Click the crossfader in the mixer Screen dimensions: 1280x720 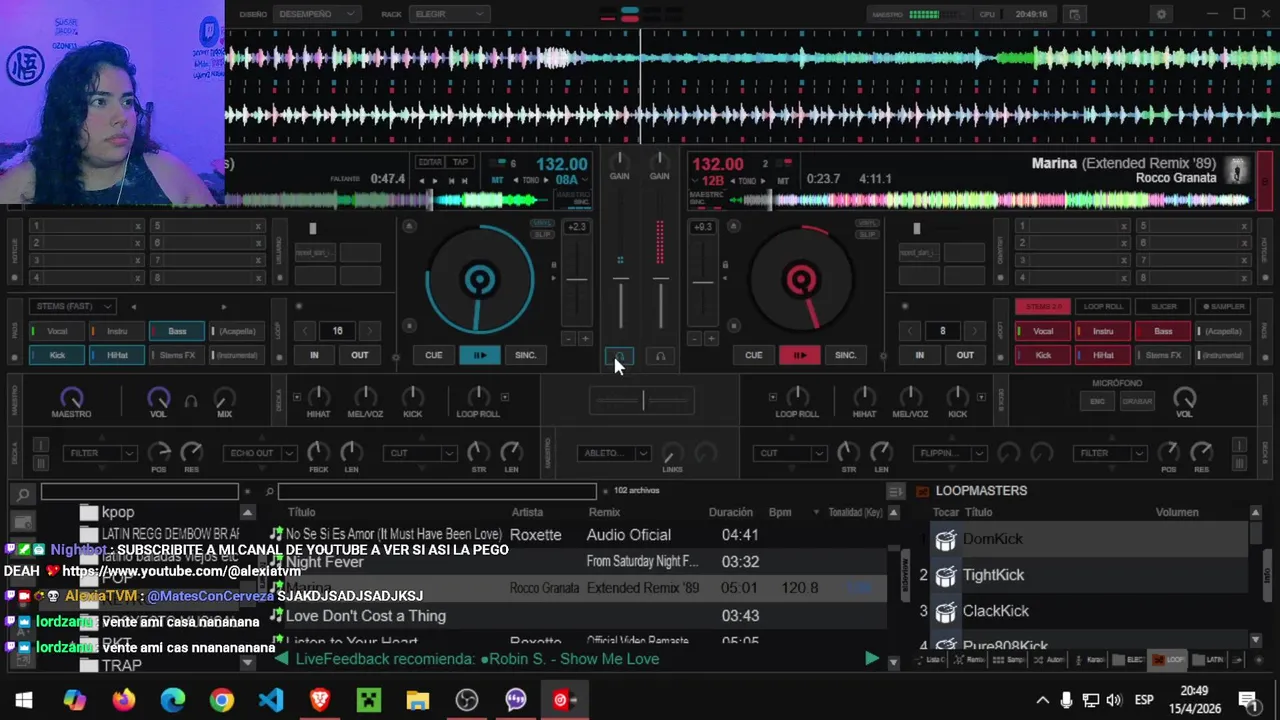641,401
